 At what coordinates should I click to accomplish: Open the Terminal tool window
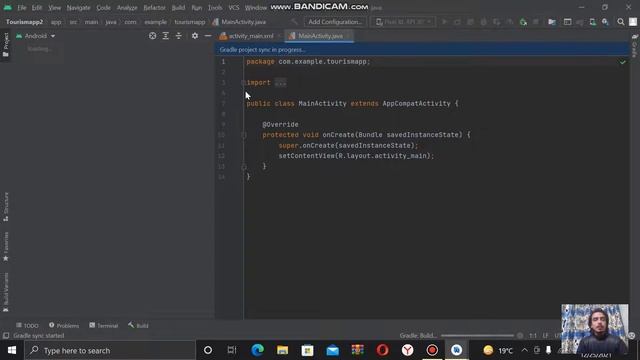point(104,325)
